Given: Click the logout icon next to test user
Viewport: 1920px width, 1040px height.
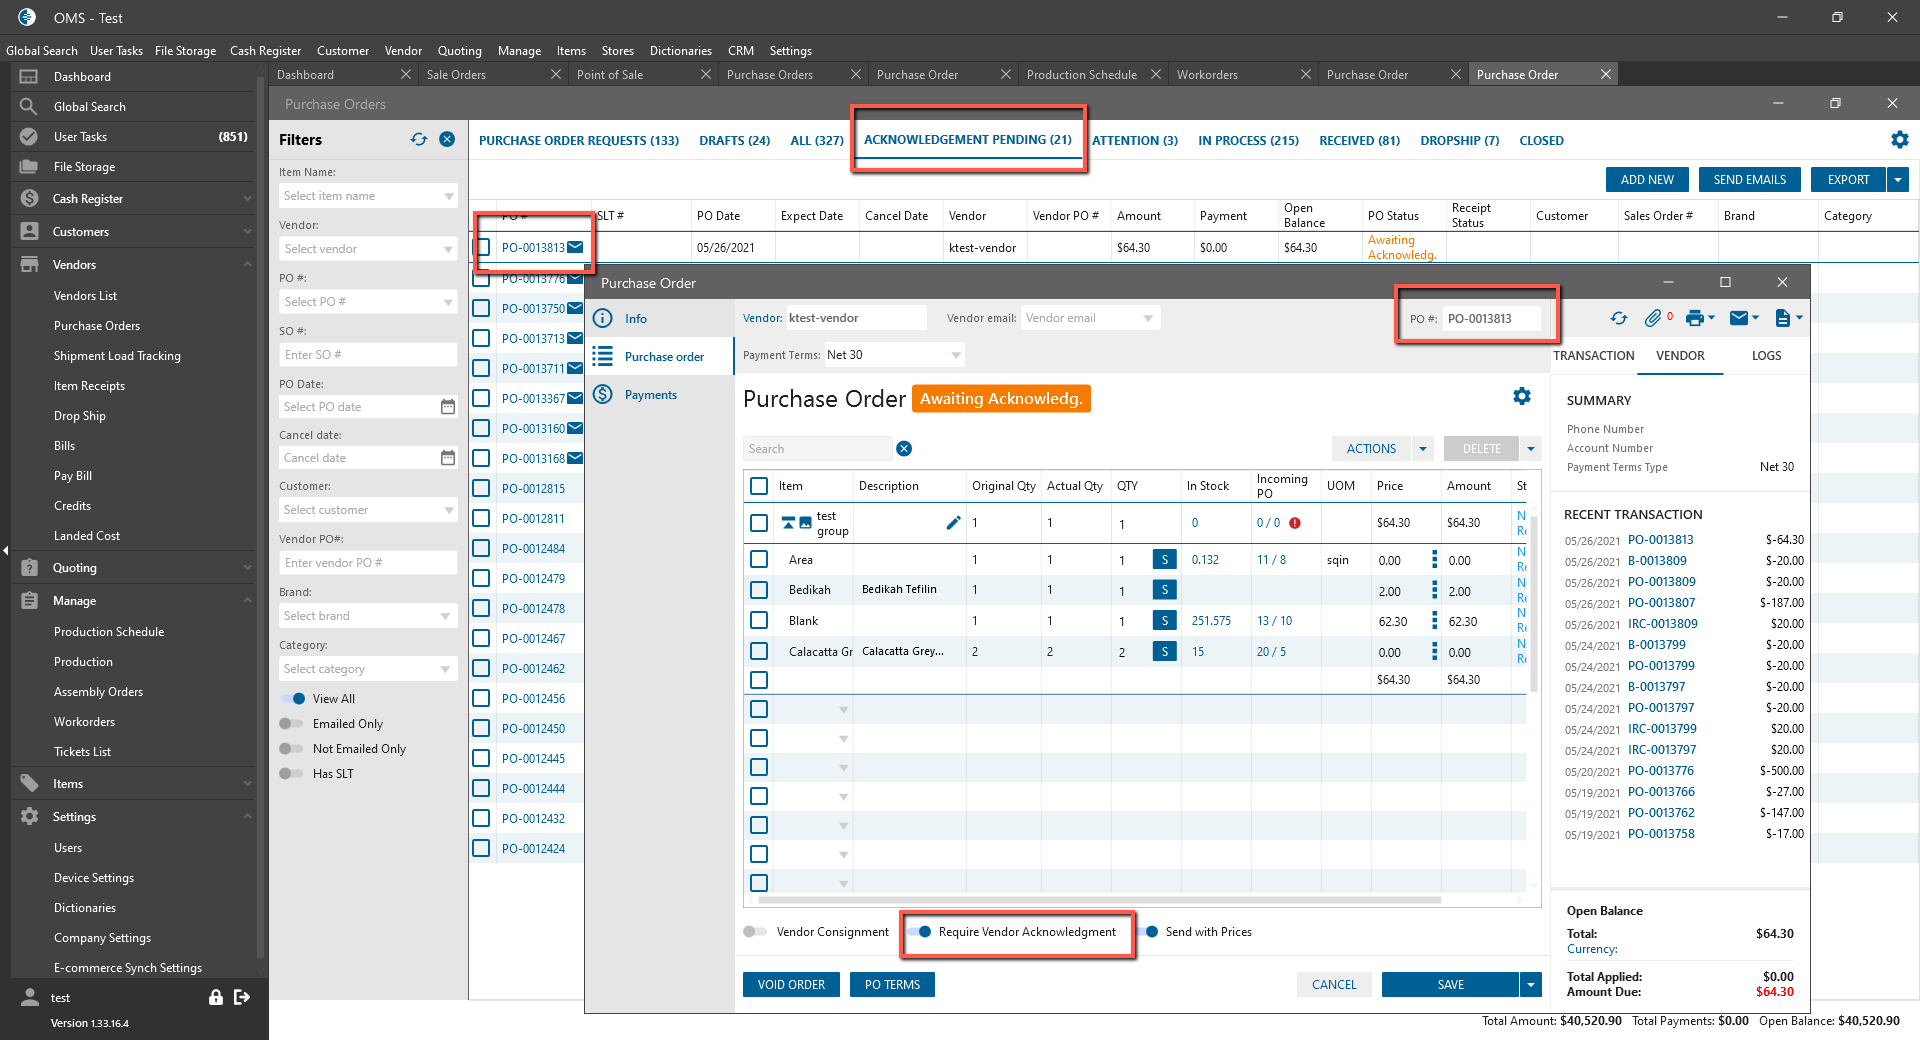Looking at the screenshot, I should coord(242,997).
